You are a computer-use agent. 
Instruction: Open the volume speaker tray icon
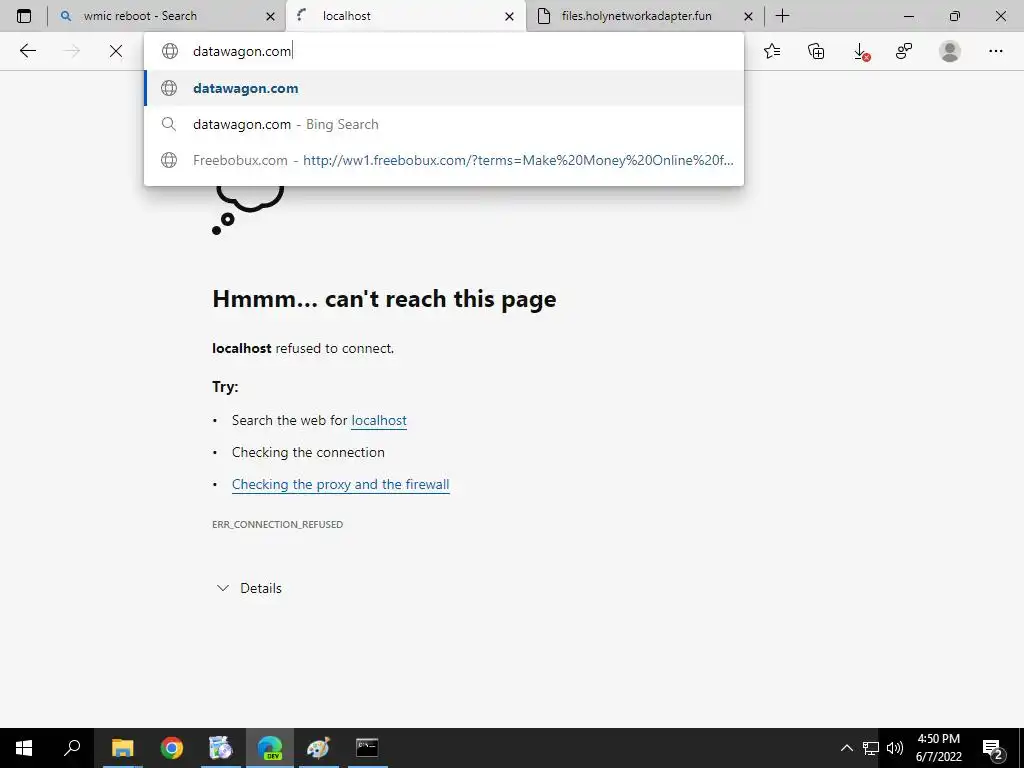(x=895, y=748)
